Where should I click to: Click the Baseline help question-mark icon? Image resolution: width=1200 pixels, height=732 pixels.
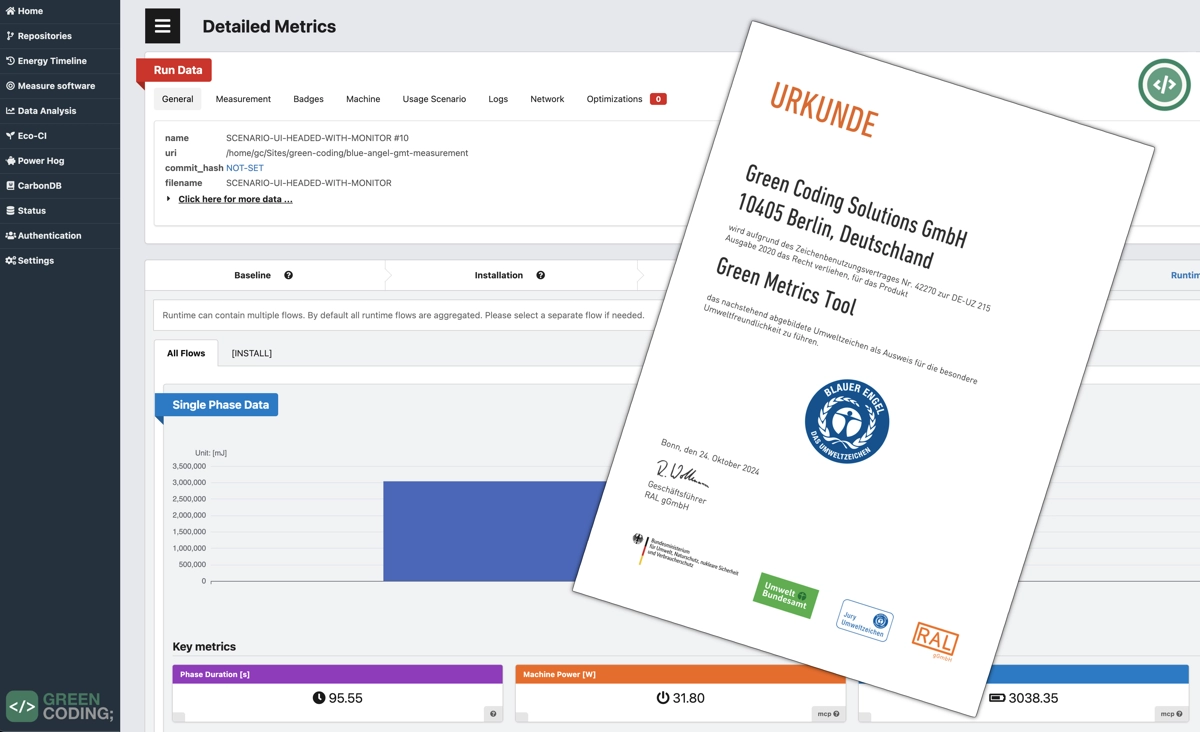click(x=288, y=275)
